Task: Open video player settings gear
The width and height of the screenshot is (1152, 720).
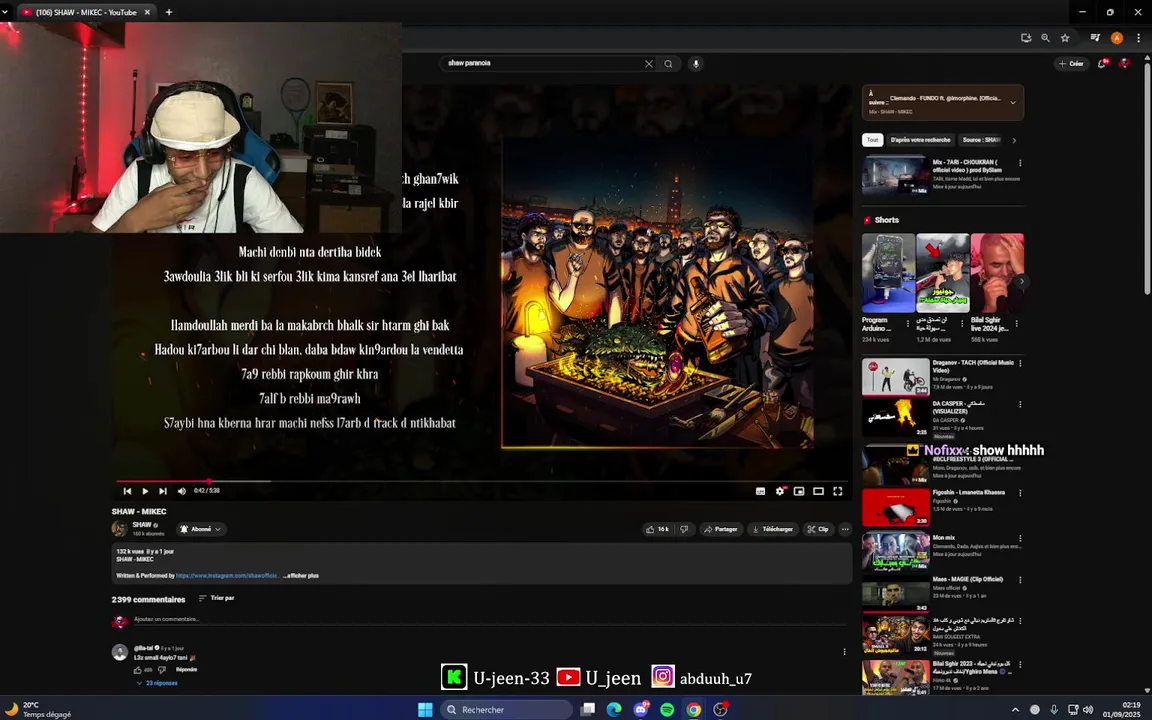Action: tap(780, 492)
